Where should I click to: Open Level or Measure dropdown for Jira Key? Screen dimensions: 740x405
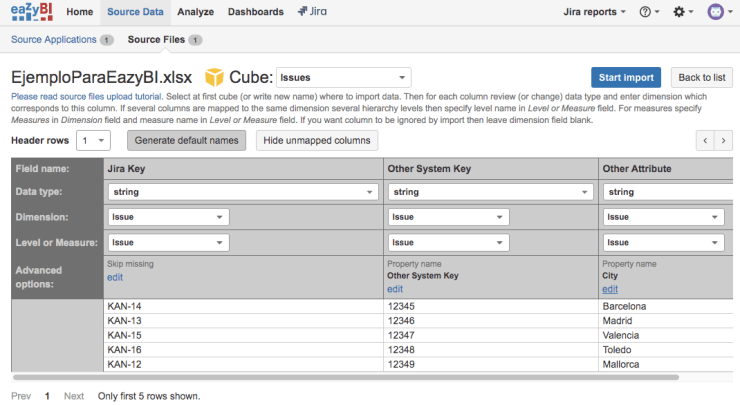pos(168,241)
